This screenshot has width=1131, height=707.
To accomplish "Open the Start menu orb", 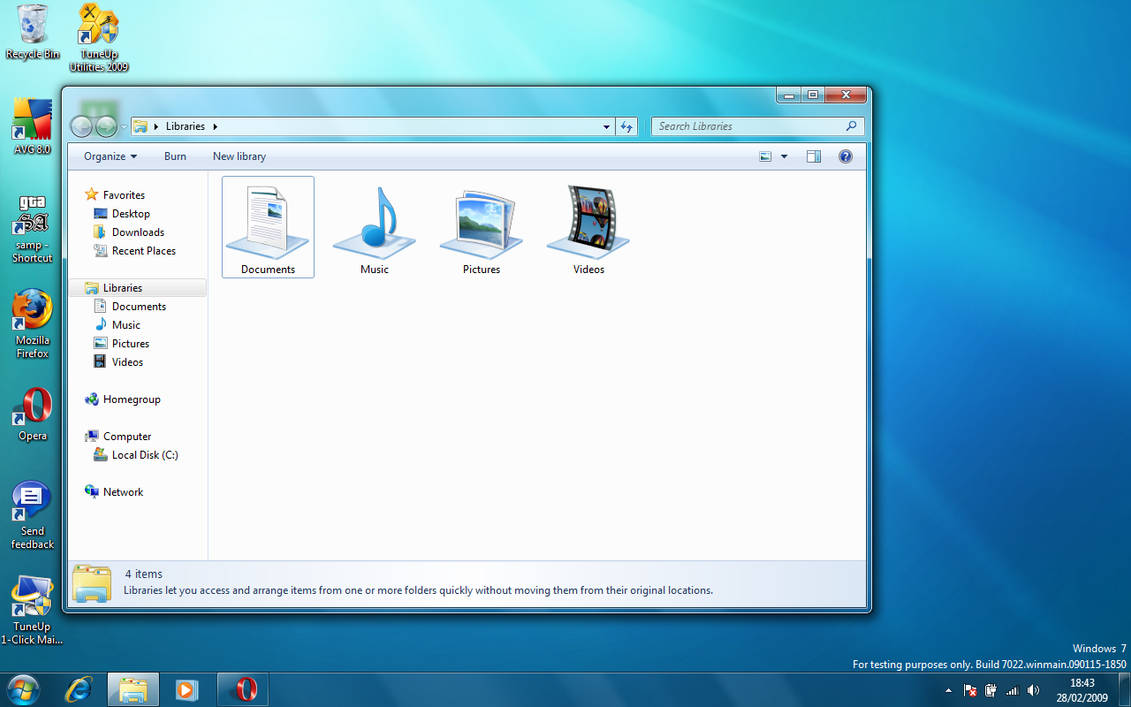I will [22, 690].
